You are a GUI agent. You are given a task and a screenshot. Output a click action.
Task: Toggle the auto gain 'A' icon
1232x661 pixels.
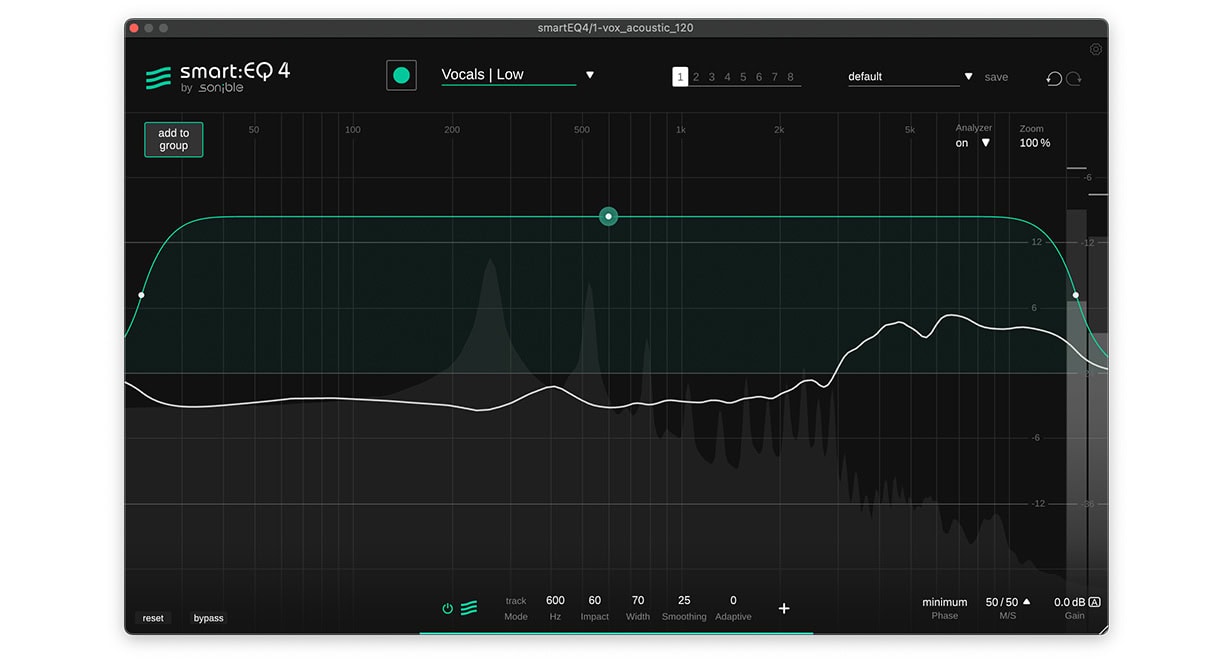click(x=1094, y=602)
